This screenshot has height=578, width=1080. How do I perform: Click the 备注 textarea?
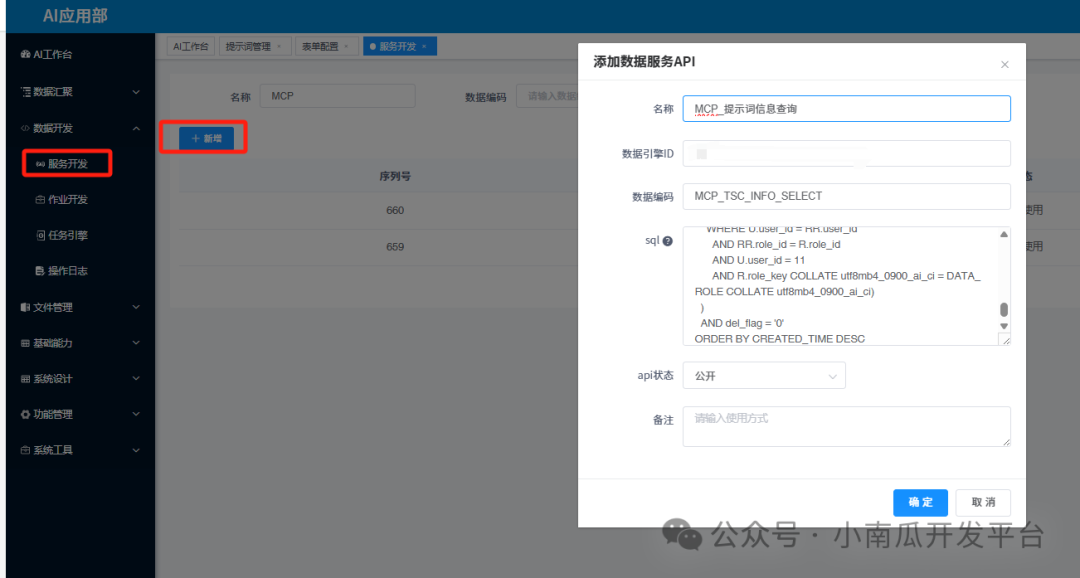coord(847,426)
